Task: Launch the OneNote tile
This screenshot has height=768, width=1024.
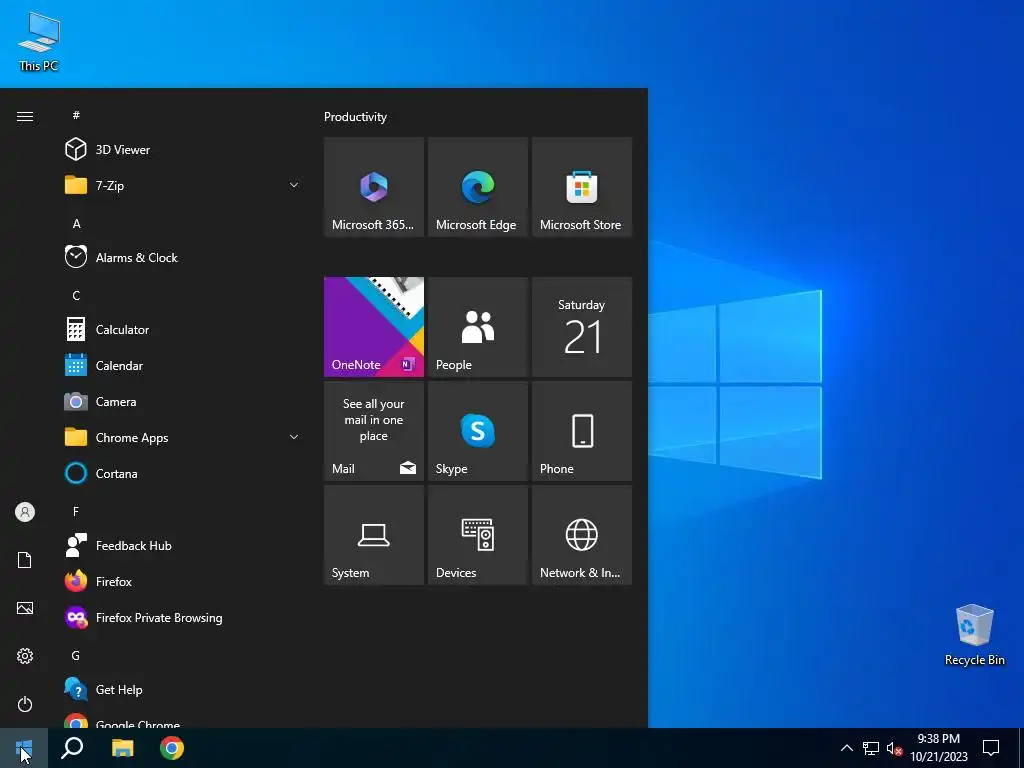Action: (374, 327)
